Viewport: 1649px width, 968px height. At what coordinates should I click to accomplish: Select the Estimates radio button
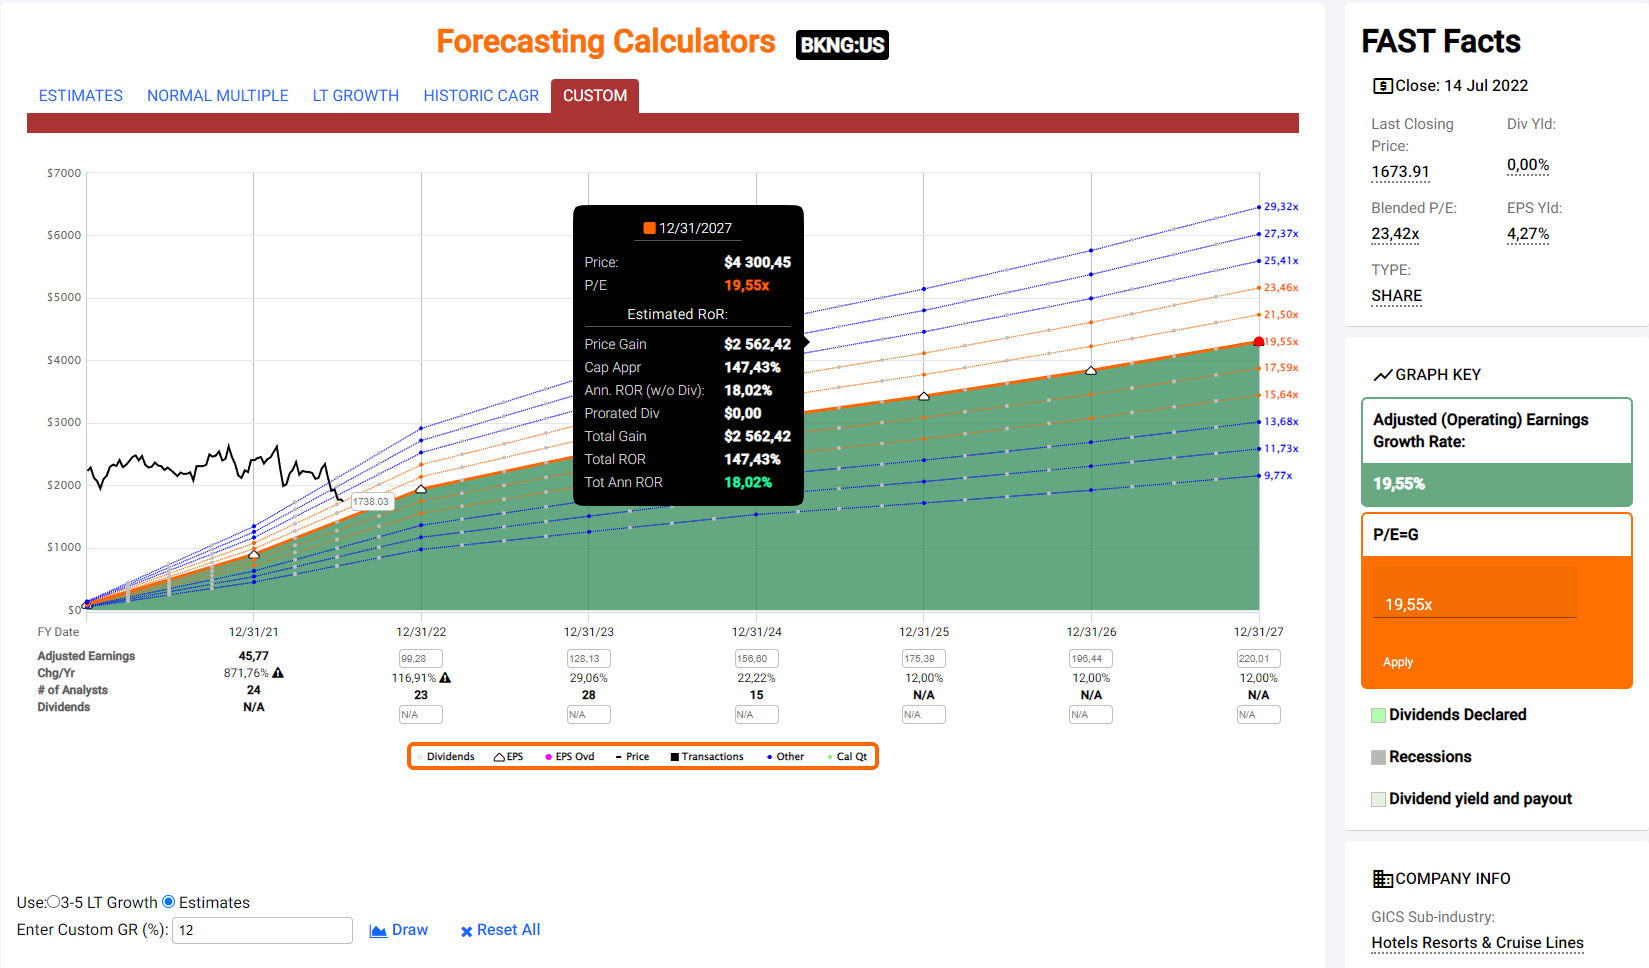coord(169,902)
